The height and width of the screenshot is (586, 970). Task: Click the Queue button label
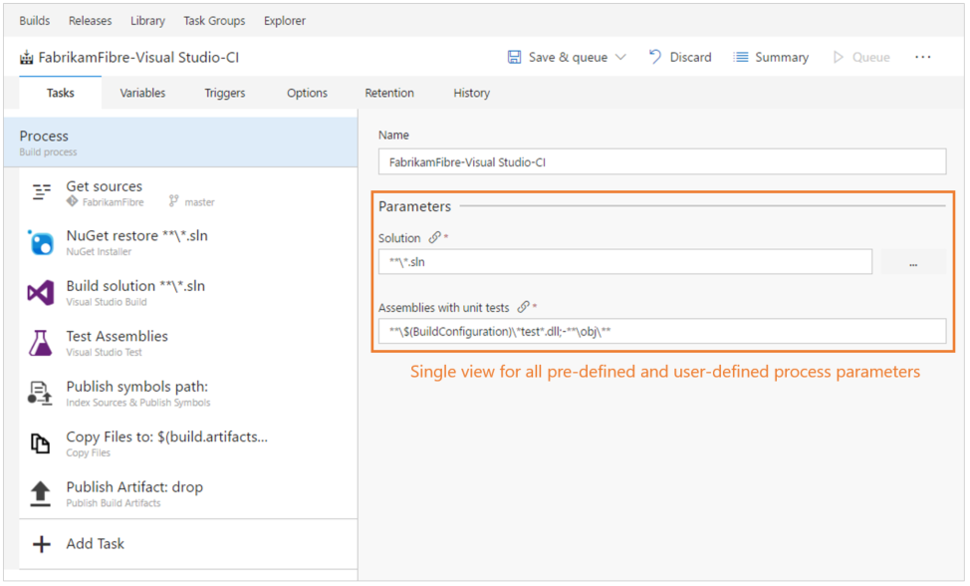tap(871, 58)
